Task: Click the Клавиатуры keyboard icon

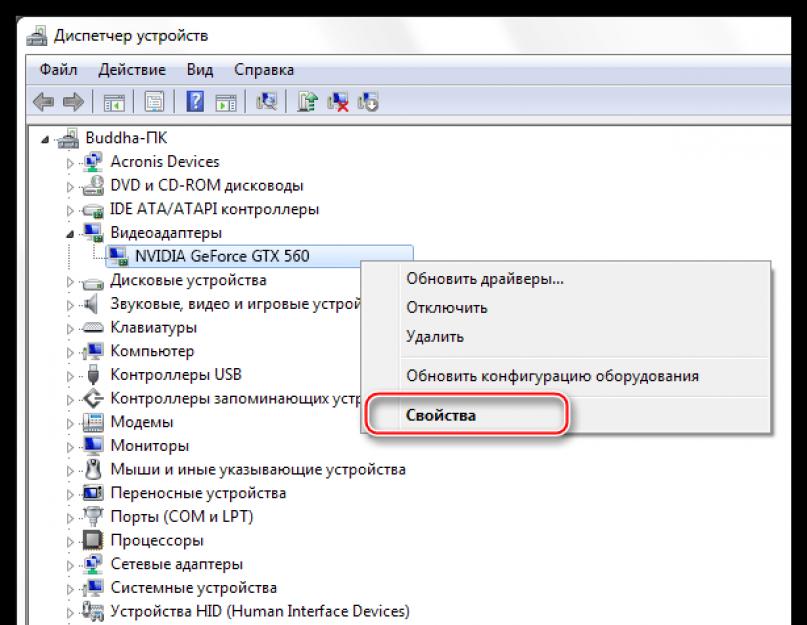Action: [x=93, y=327]
